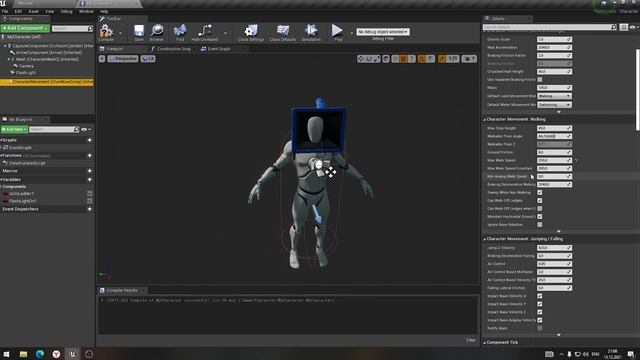This screenshot has width=640, height=360.
Task: Open Microsoft Edge from the taskbar
Action: coord(40,354)
